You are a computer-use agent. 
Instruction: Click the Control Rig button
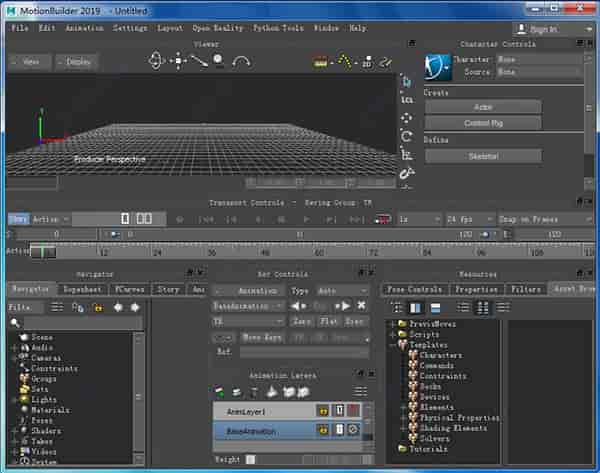[482, 123]
